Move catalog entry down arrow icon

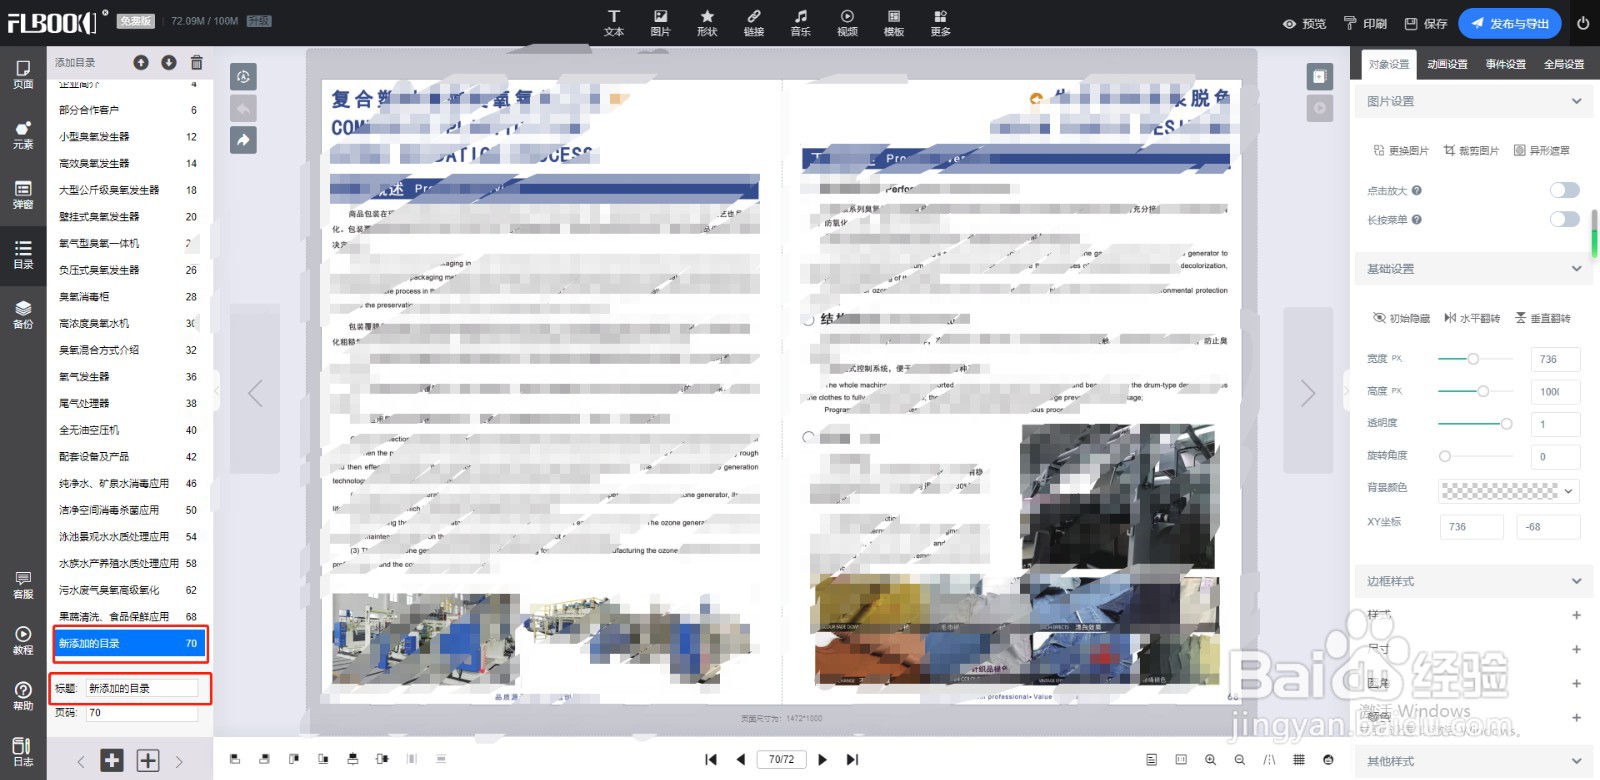(x=169, y=62)
